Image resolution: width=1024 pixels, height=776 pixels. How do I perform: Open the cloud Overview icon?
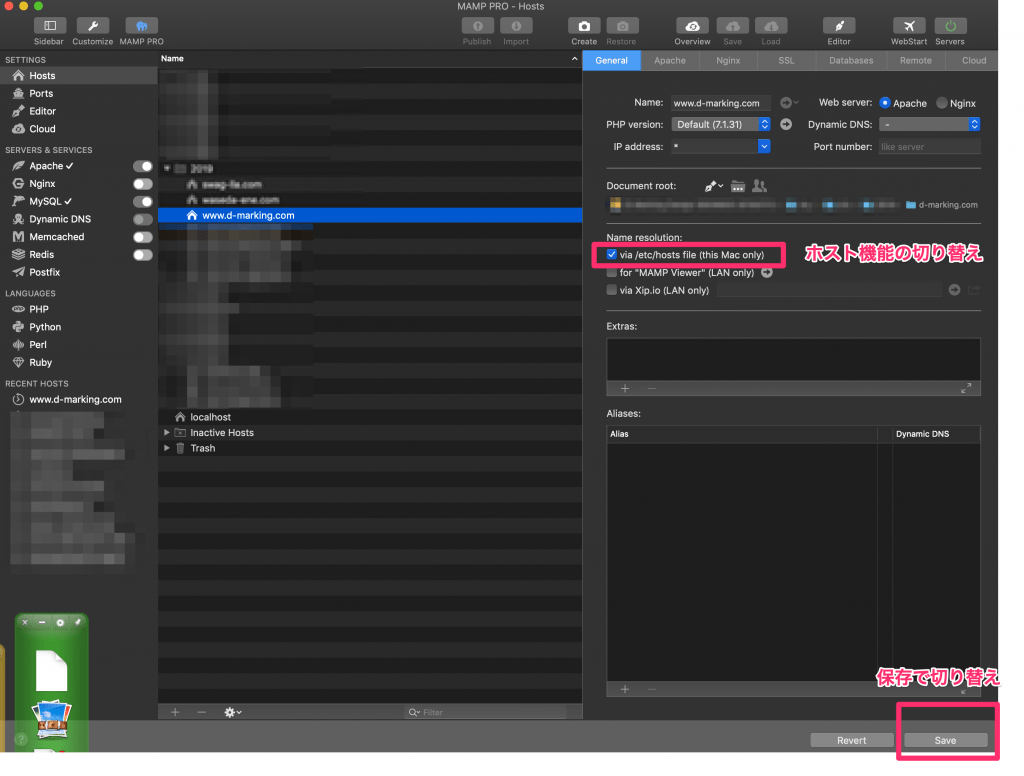click(692, 26)
